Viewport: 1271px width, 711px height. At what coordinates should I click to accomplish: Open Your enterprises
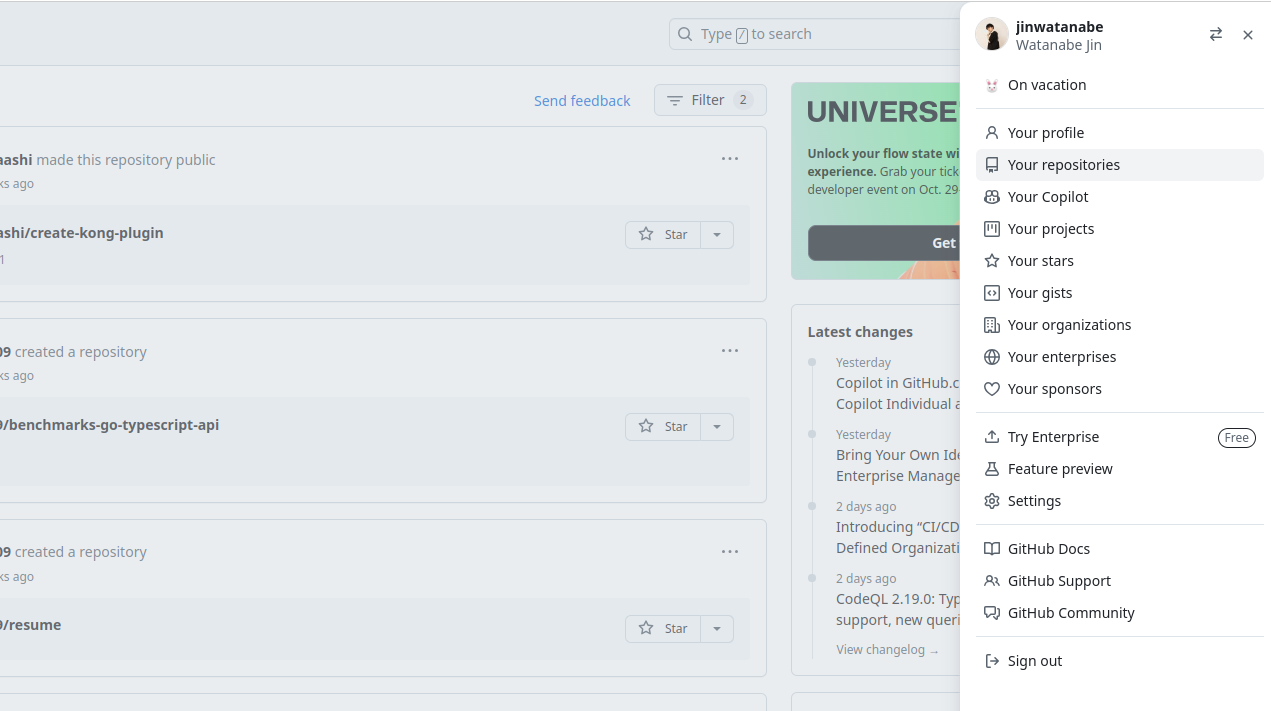coord(1120,357)
